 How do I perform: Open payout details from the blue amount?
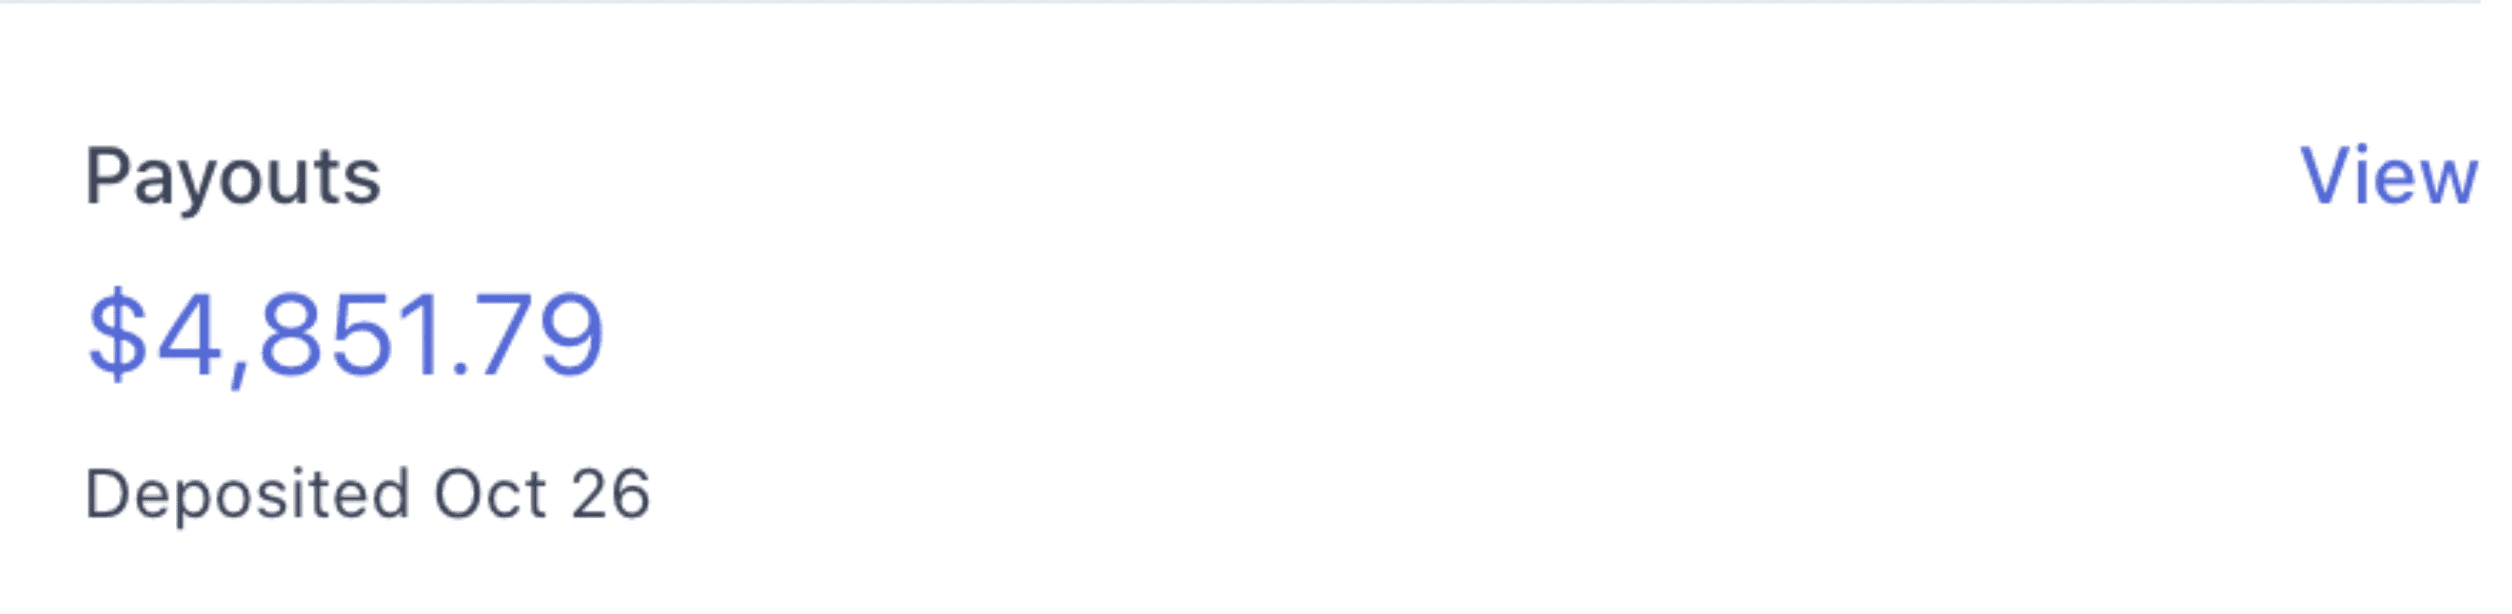(x=346, y=335)
